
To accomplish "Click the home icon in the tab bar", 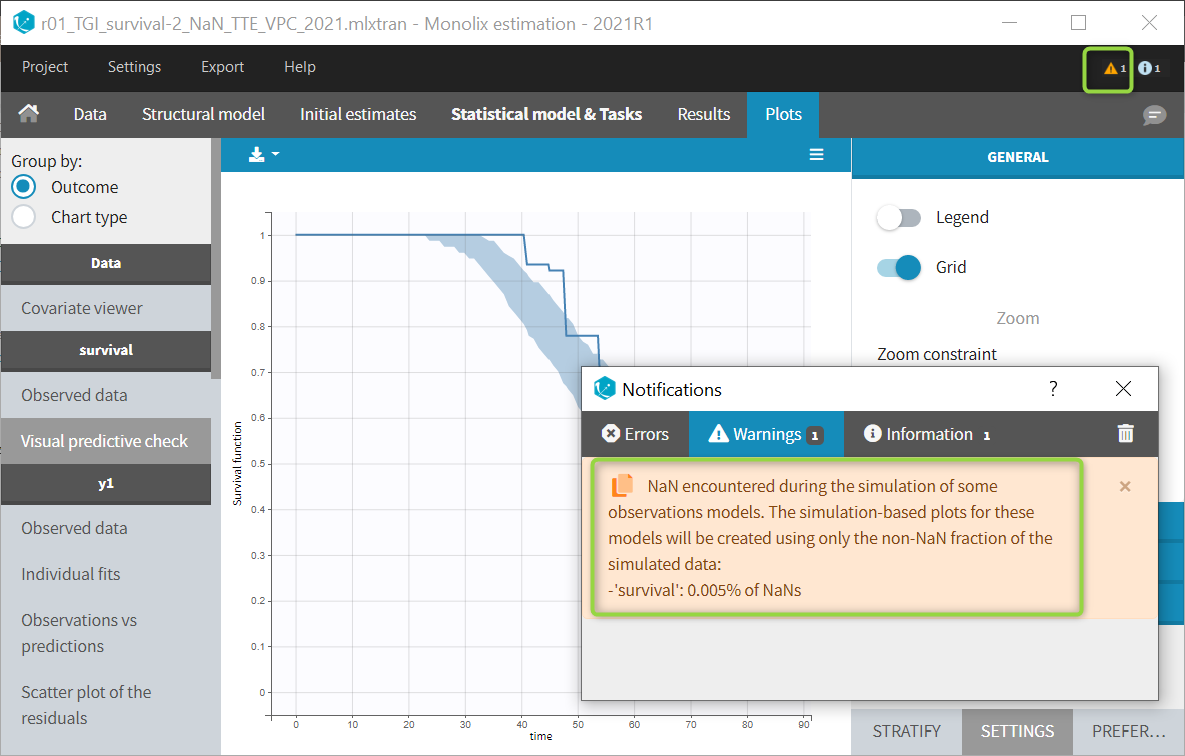I will tap(29, 114).
